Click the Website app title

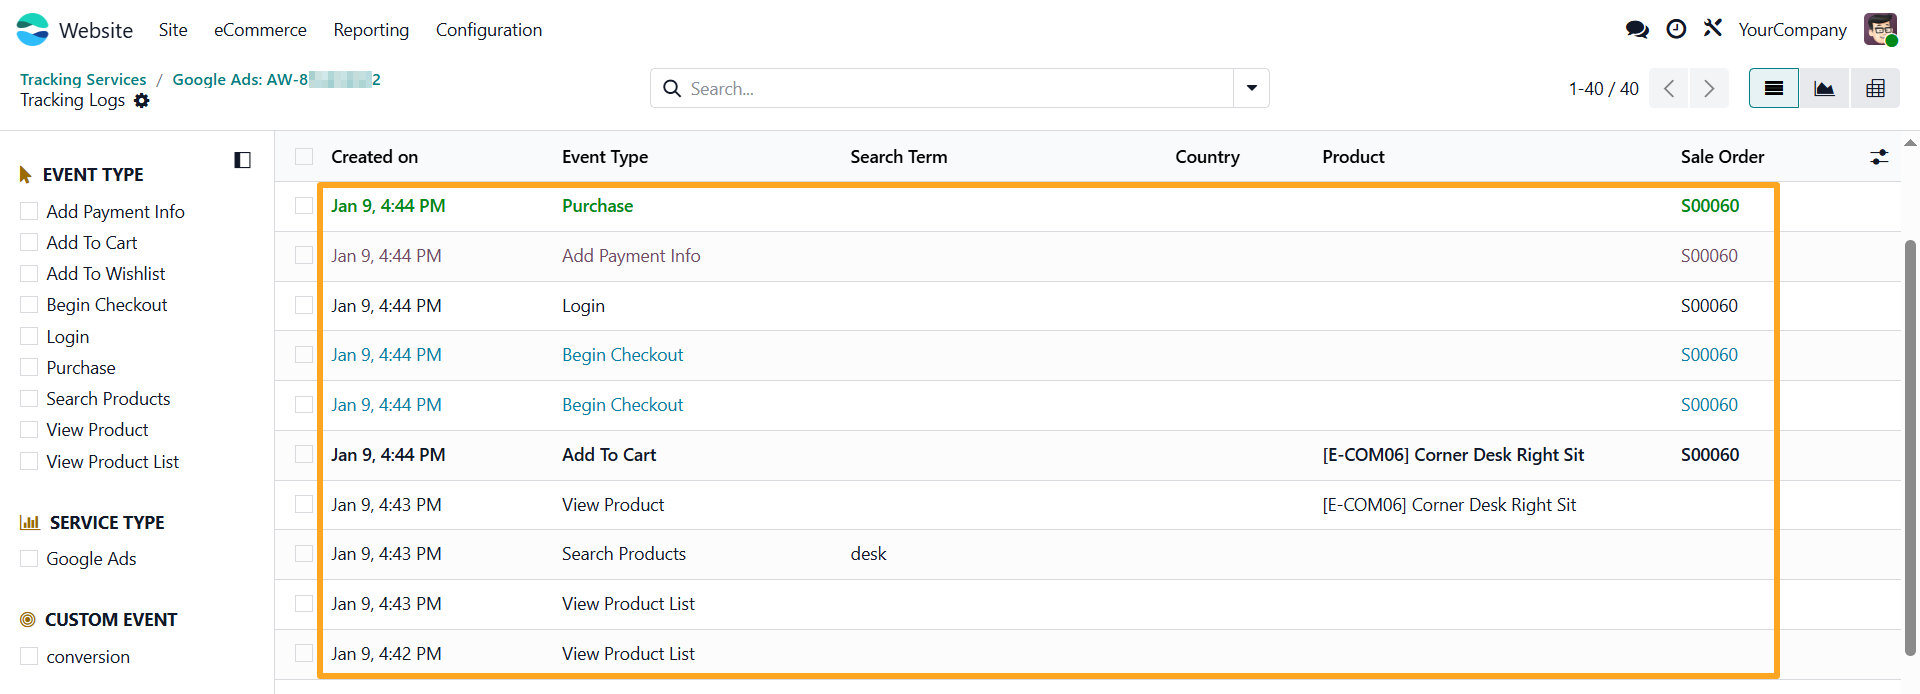96,30
